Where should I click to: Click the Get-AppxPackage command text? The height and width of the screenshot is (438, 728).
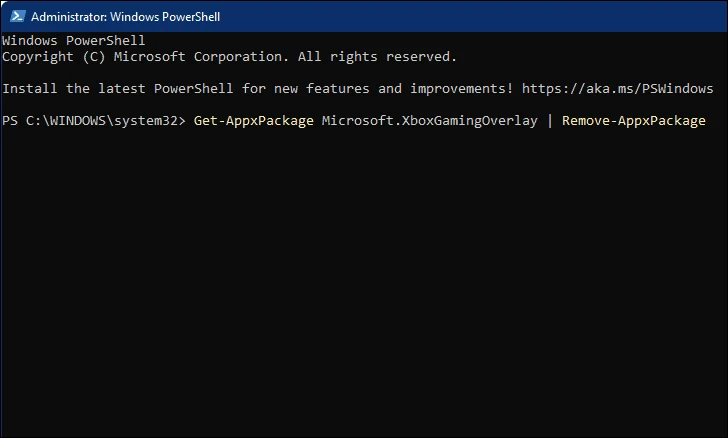253,121
